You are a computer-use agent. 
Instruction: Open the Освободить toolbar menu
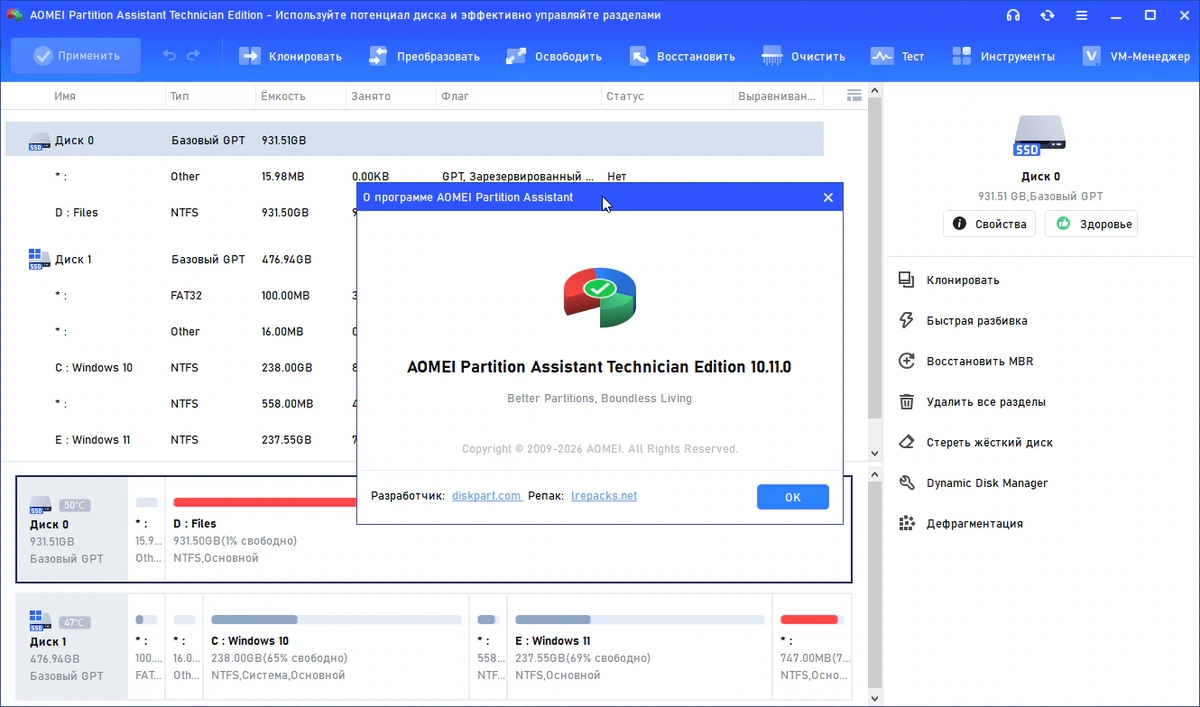[x=553, y=56]
